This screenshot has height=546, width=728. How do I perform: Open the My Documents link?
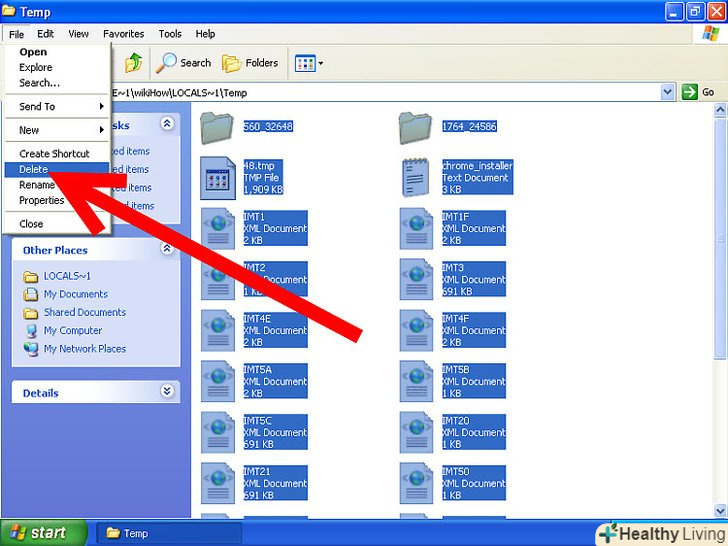tap(75, 294)
